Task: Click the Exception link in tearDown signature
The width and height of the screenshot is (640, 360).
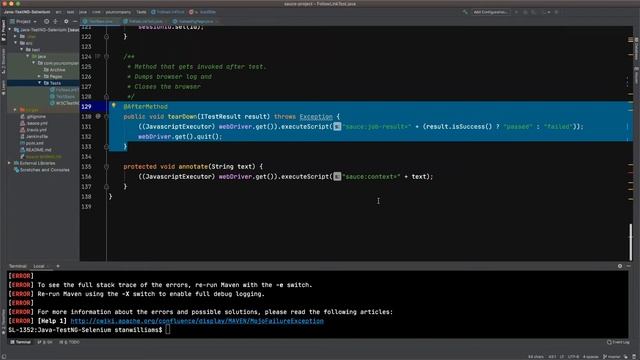Action: (x=316, y=117)
